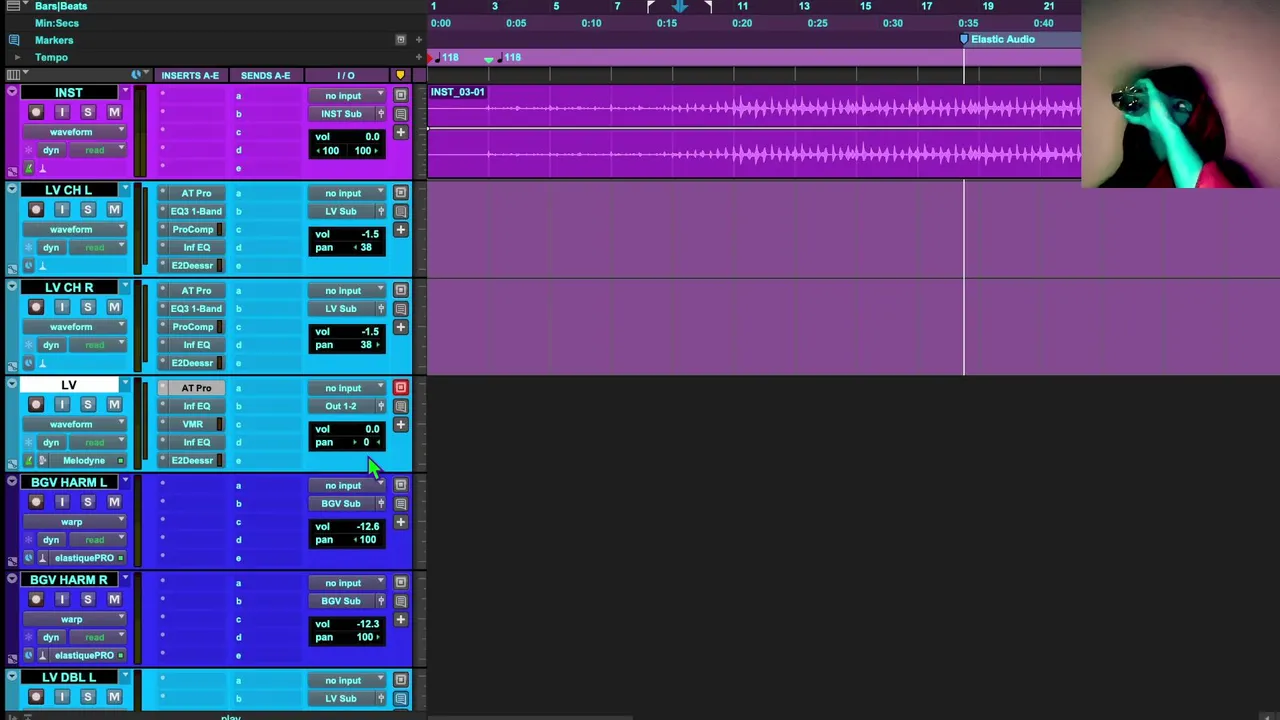This screenshot has height=720, width=1280.
Task: Open Inf EQ insert on LV CH R
Action: pos(196,344)
